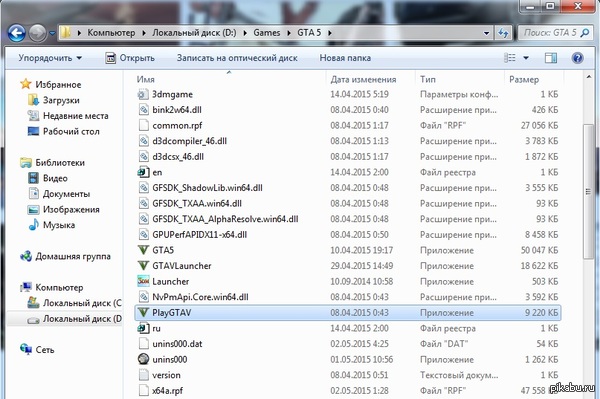Open the Видео library
The width and height of the screenshot is (600, 399).
(55, 178)
